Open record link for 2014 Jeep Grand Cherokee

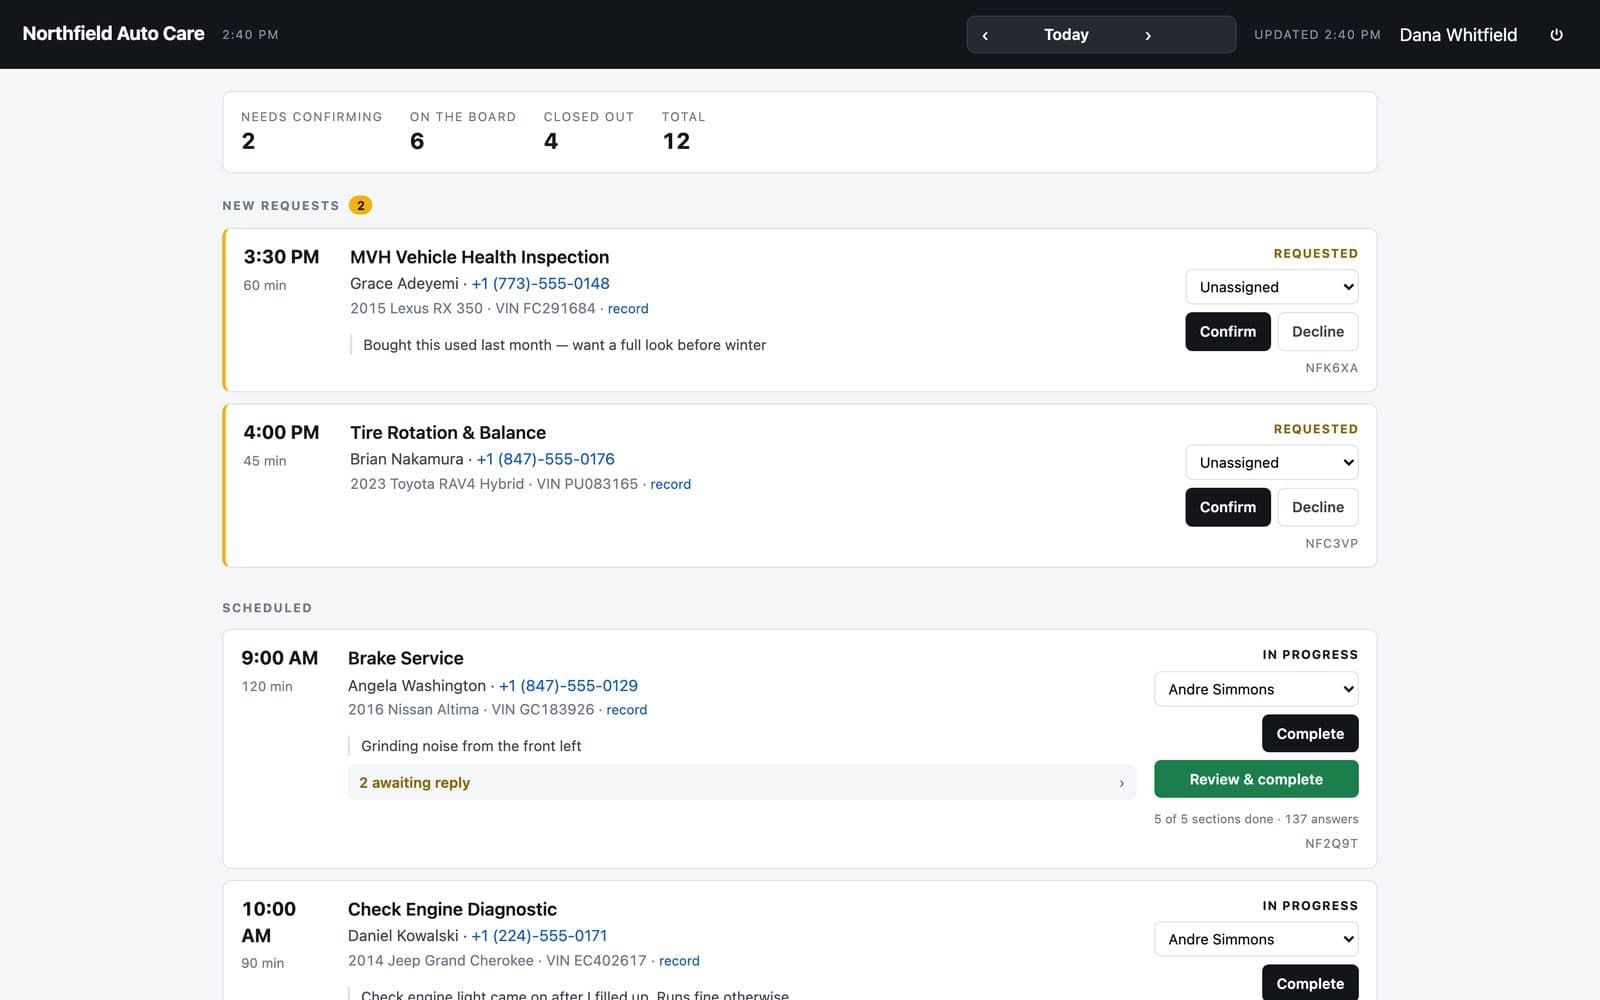(679, 961)
